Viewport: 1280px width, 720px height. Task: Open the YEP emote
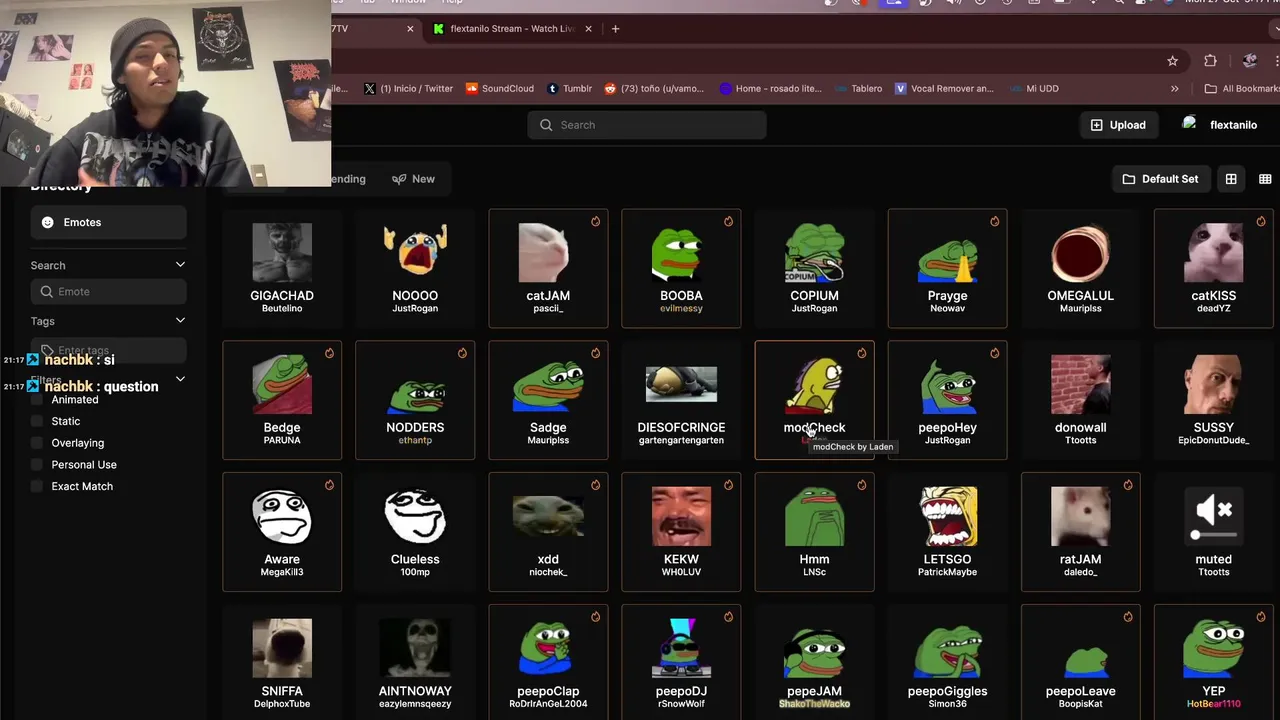point(1213,662)
